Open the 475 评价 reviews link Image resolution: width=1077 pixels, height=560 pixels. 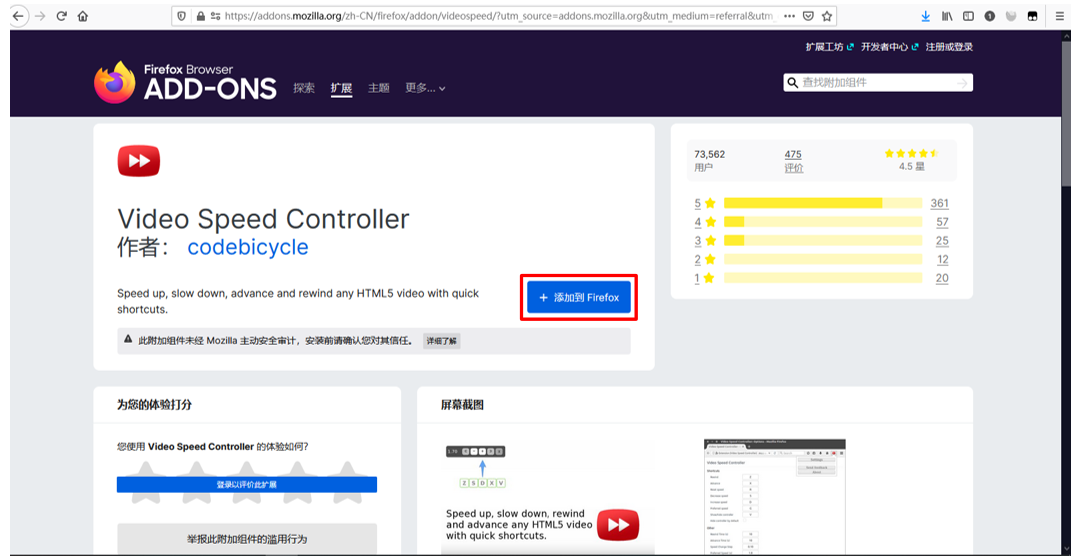pyautogui.click(x=793, y=161)
